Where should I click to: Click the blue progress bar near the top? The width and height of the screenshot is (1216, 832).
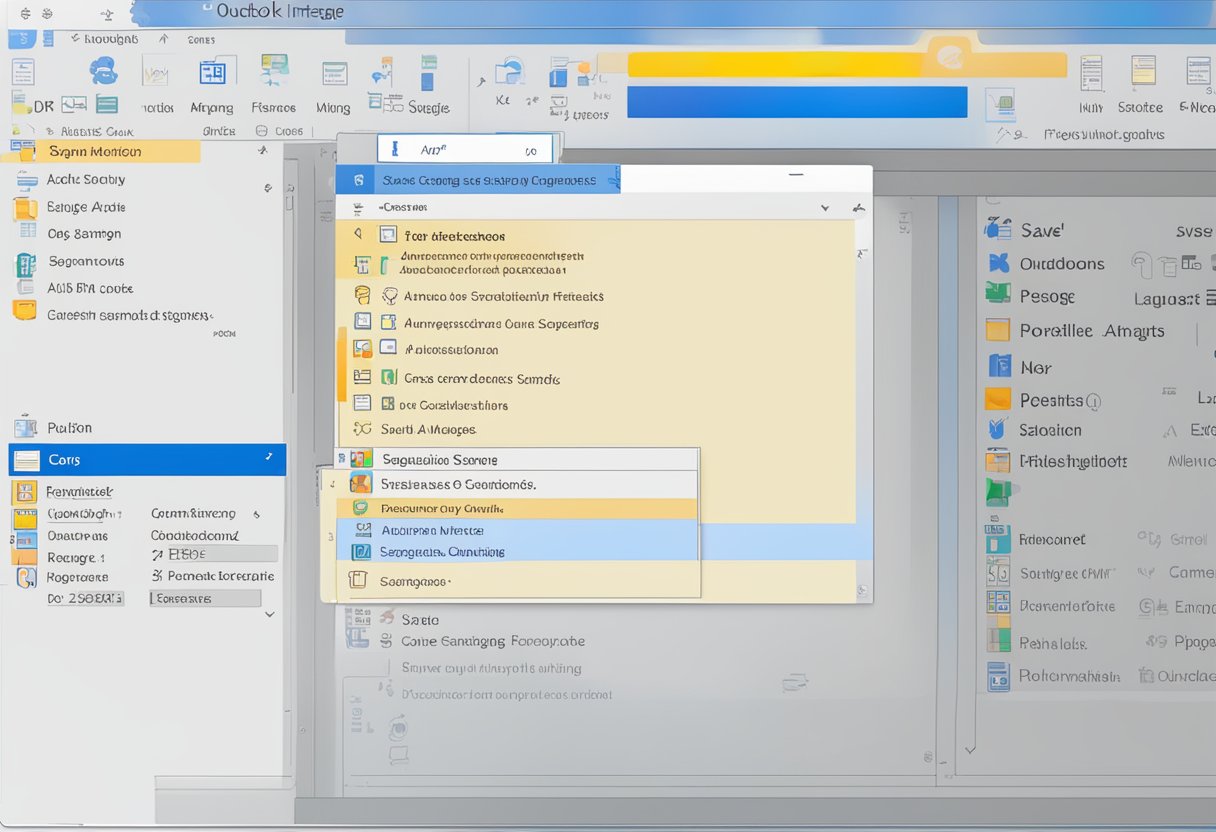(795, 102)
